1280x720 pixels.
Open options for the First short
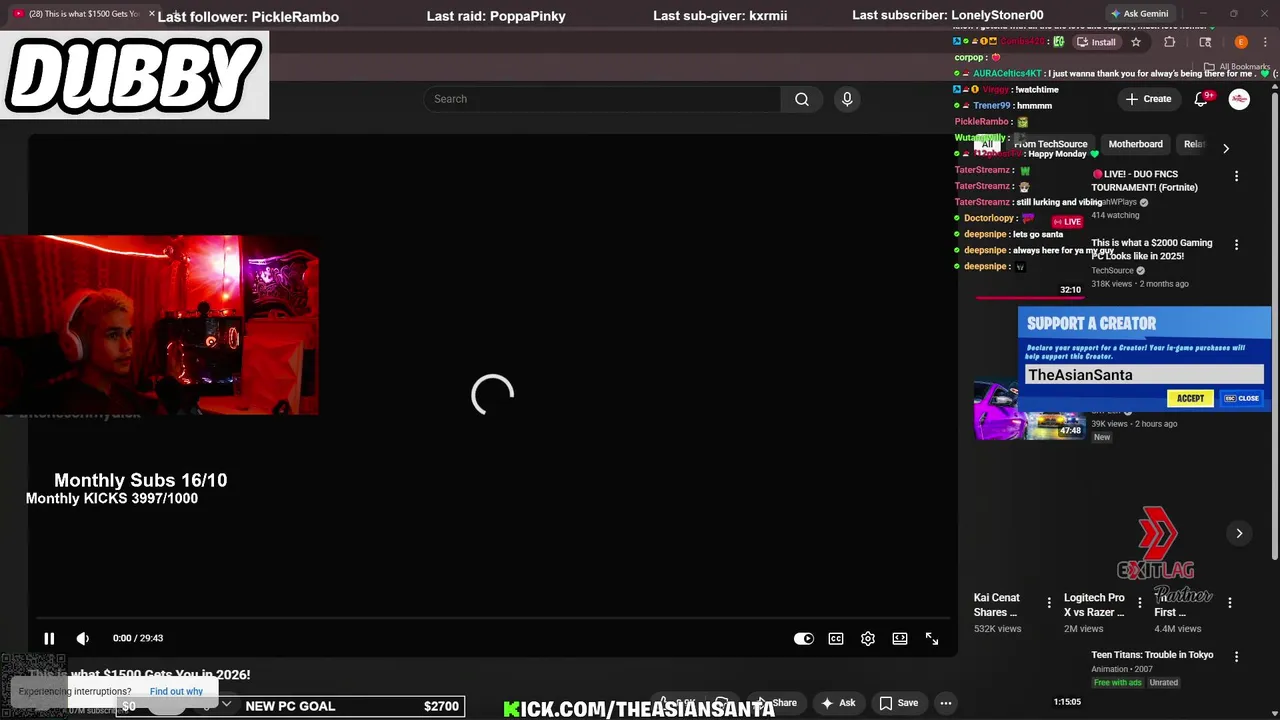click(1230, 603)
